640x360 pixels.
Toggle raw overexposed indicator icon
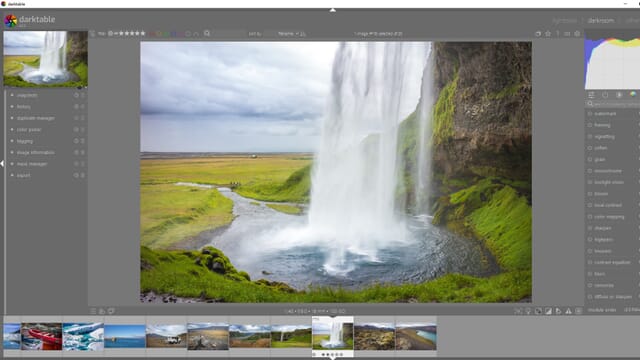pyautogui.click(x=538, y=311)
